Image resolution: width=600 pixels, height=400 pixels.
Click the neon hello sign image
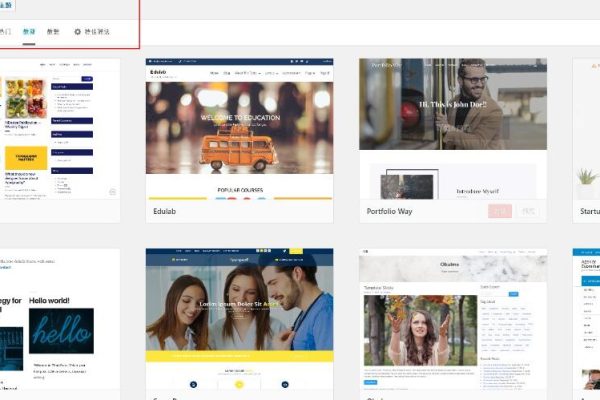[60, 330]
